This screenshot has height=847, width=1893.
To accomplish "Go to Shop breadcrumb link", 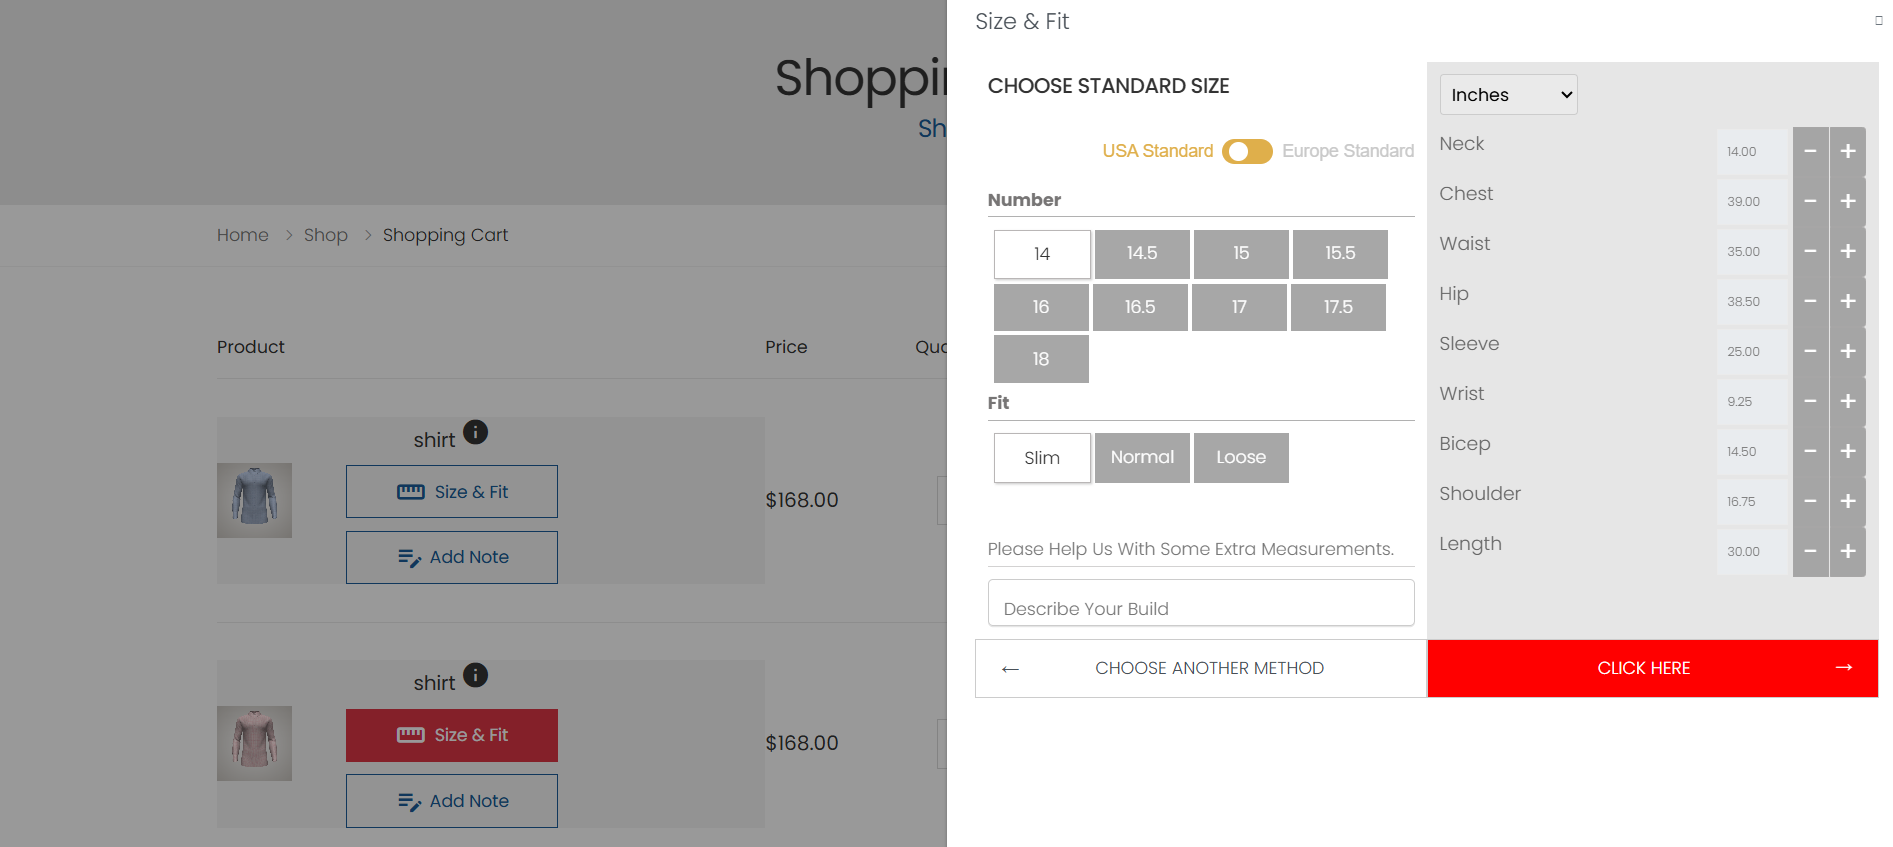I will (x=325, y=235).
